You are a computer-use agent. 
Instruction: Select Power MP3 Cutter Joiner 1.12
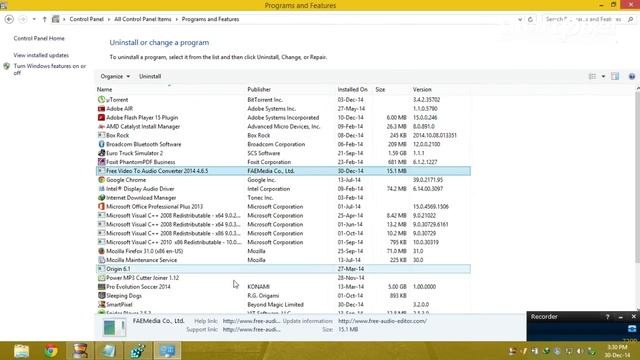click(142, 278)
